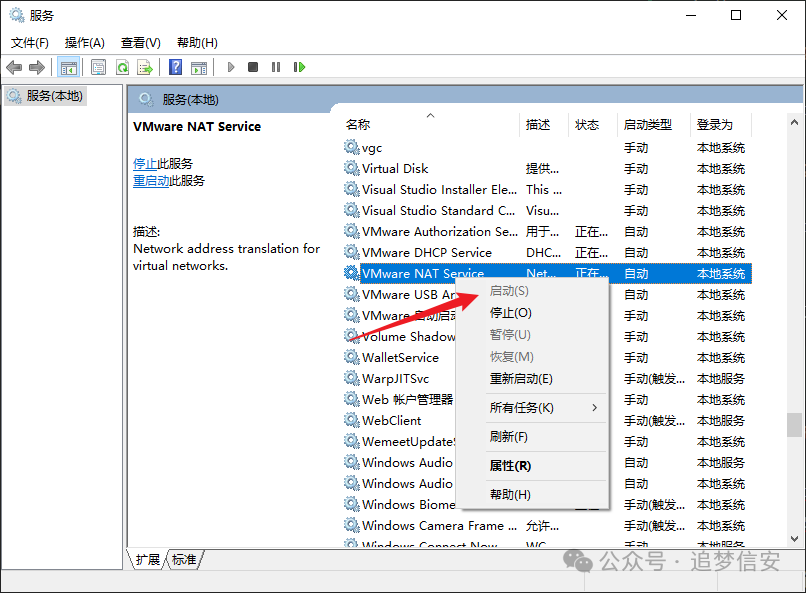Open the 查看(V) menu
The height and width of the screenshot is (593, 806).
(x=140, y=43)
